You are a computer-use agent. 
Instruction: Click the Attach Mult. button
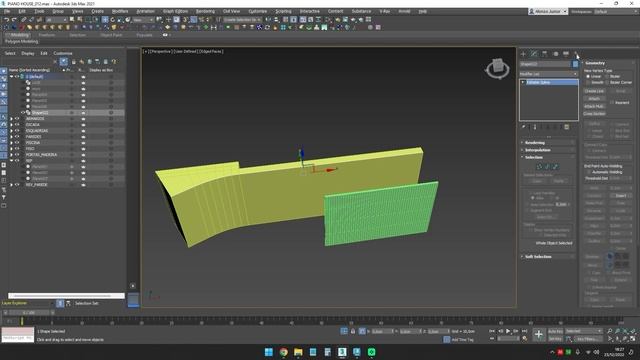tap(594, 106)
